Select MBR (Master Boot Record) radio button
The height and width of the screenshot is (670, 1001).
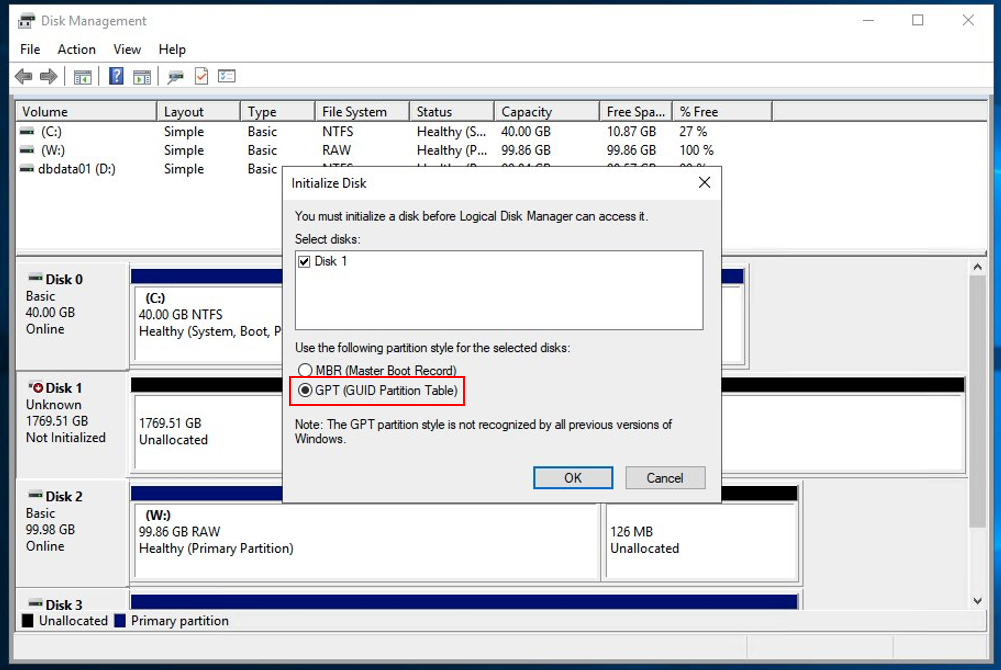point(305,370)
